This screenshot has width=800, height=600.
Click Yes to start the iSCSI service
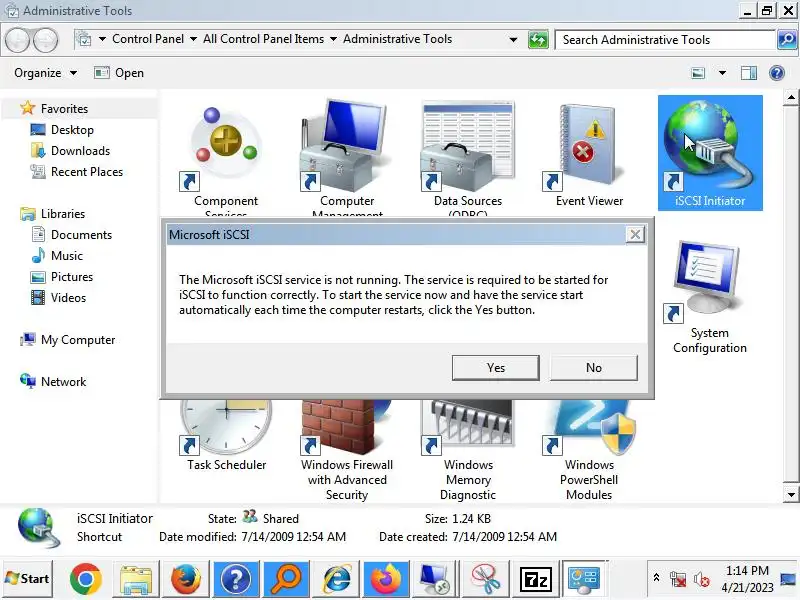[495, 368]
